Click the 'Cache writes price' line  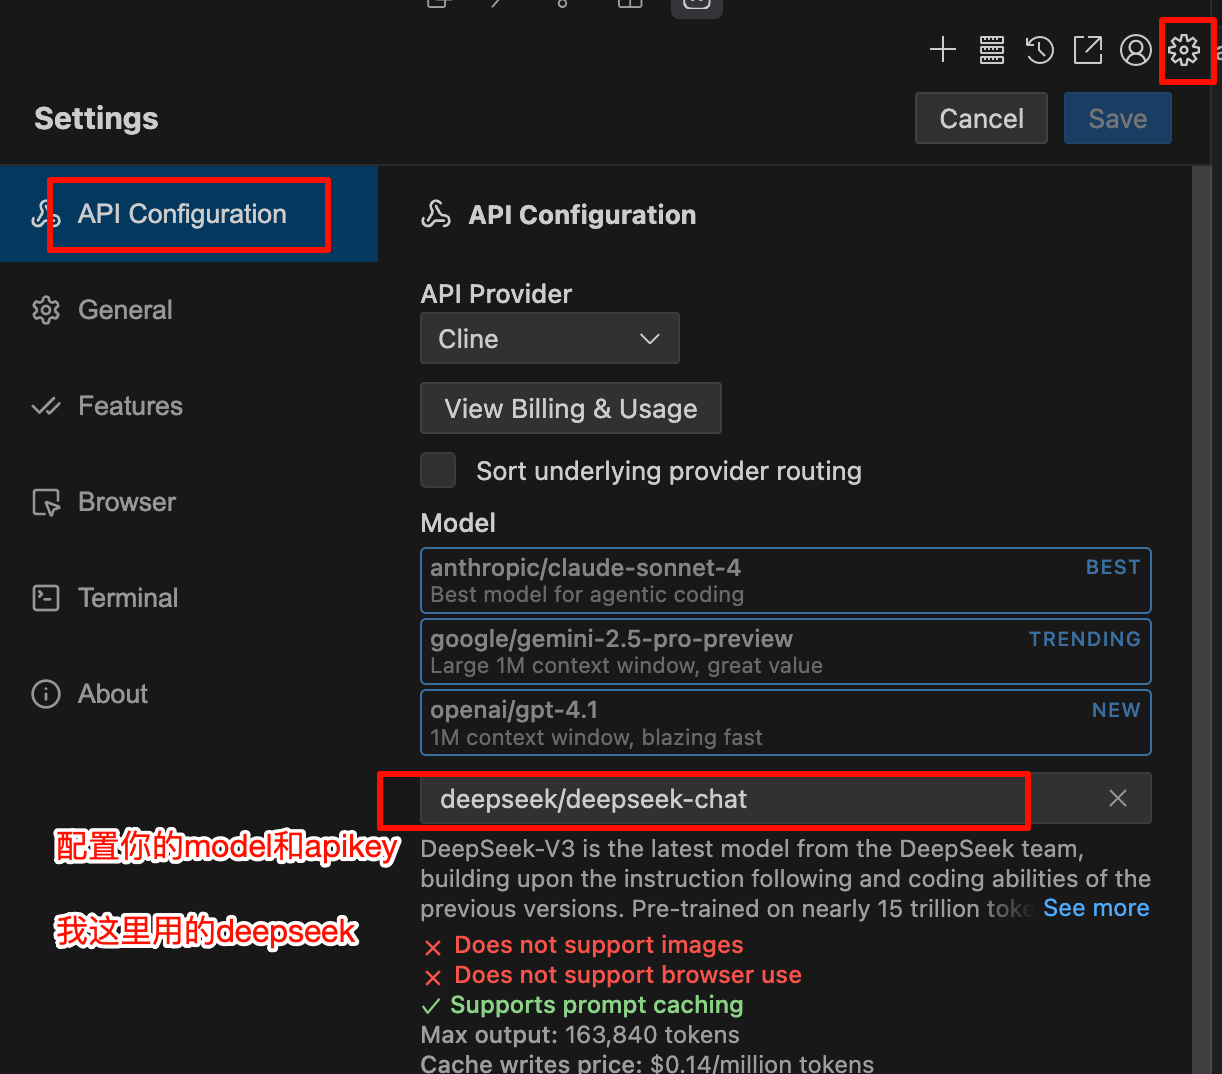point(647,1063)
